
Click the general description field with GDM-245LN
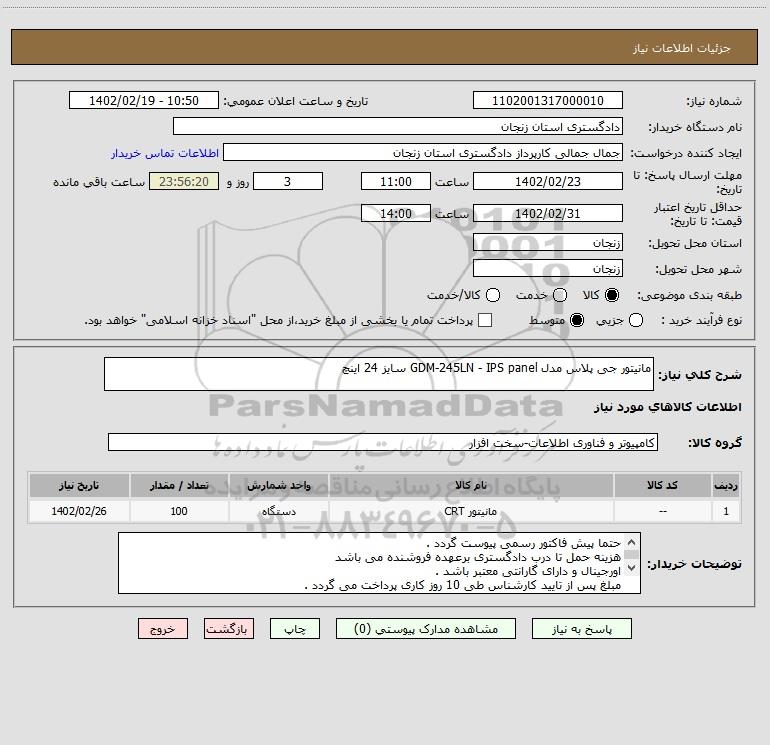(x=379, y=374)
